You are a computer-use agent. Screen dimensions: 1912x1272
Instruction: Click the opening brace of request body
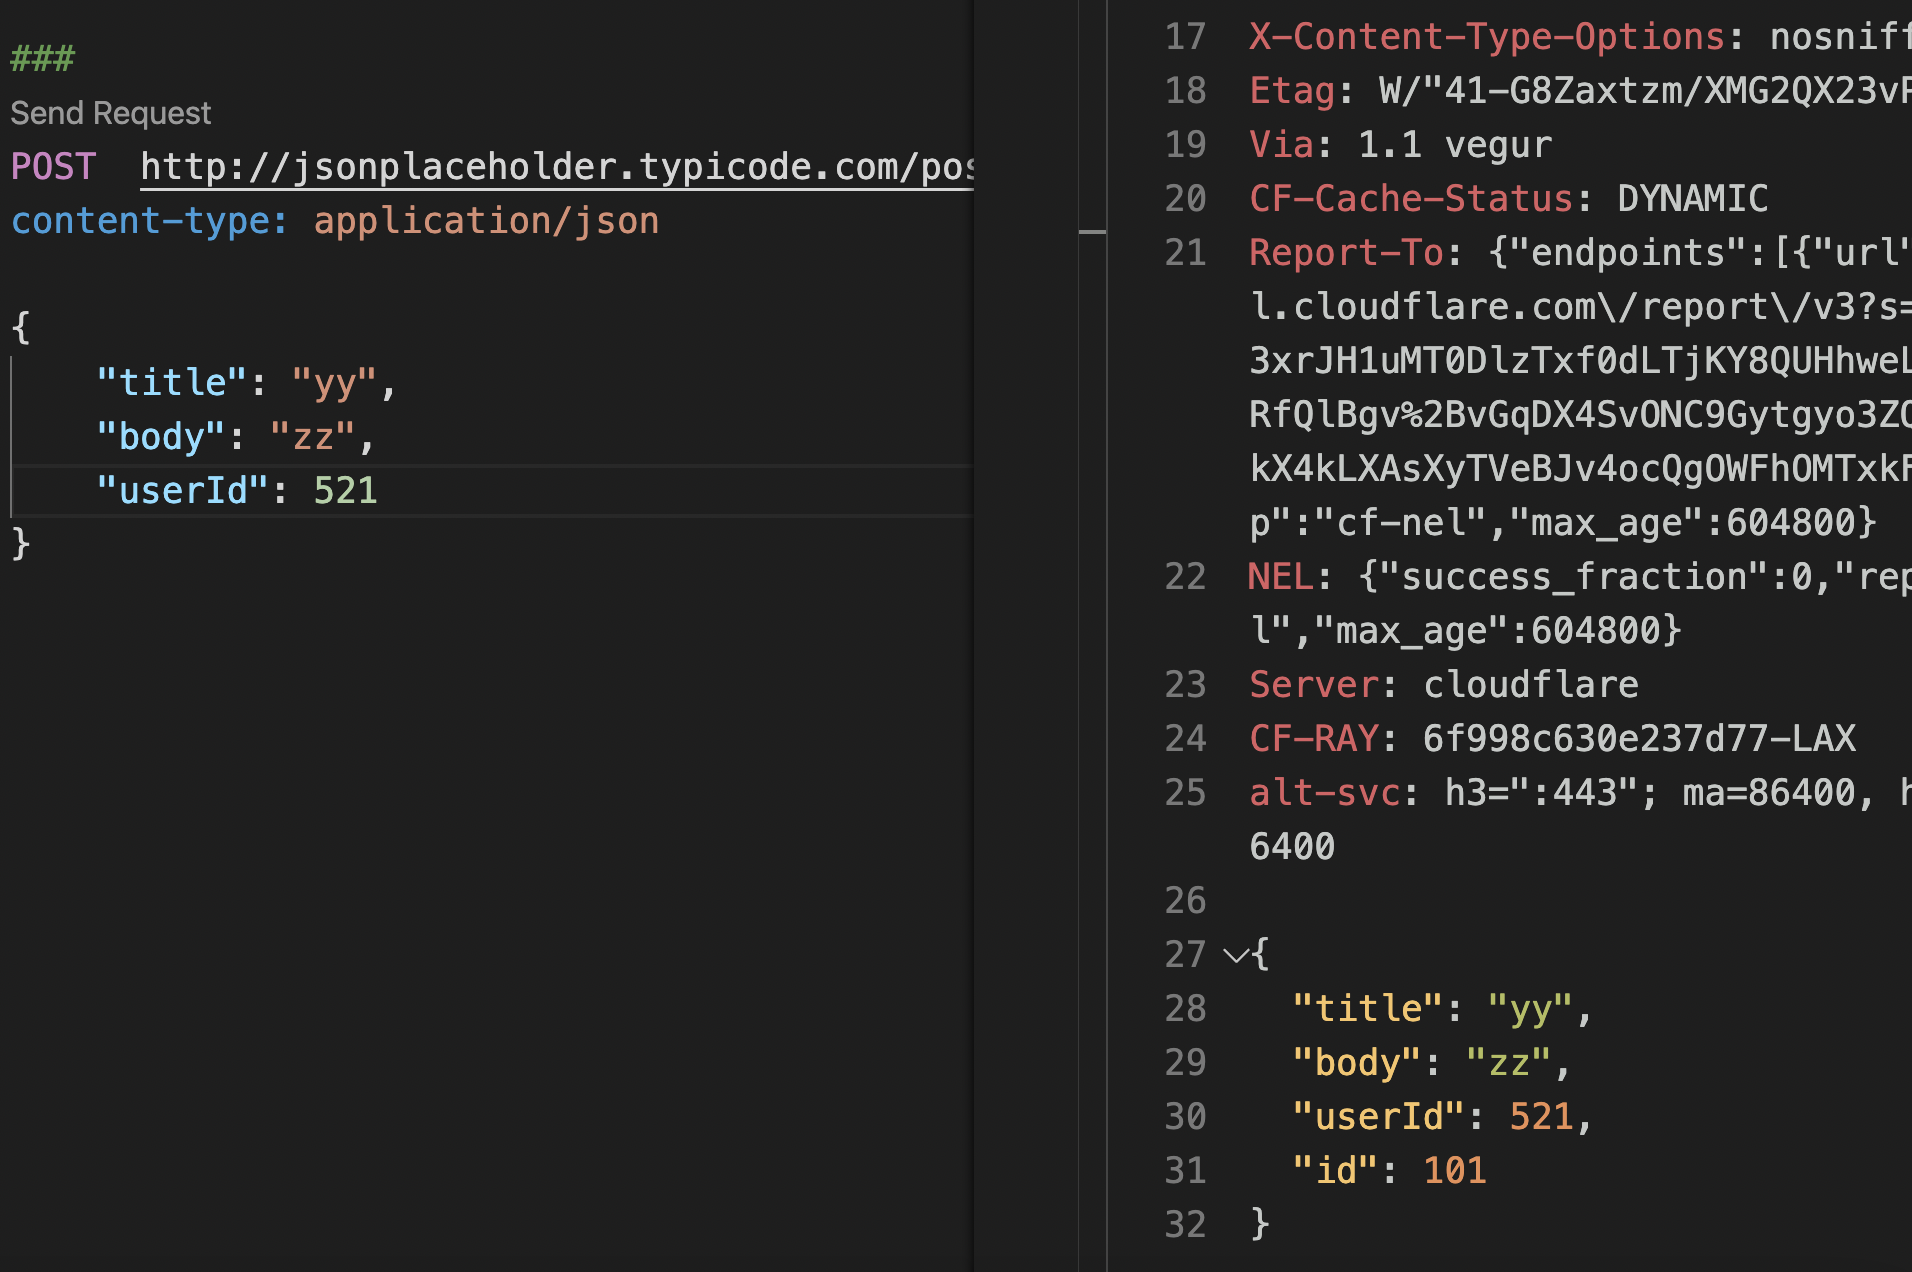pyautogui.click(x=21, y=327)
